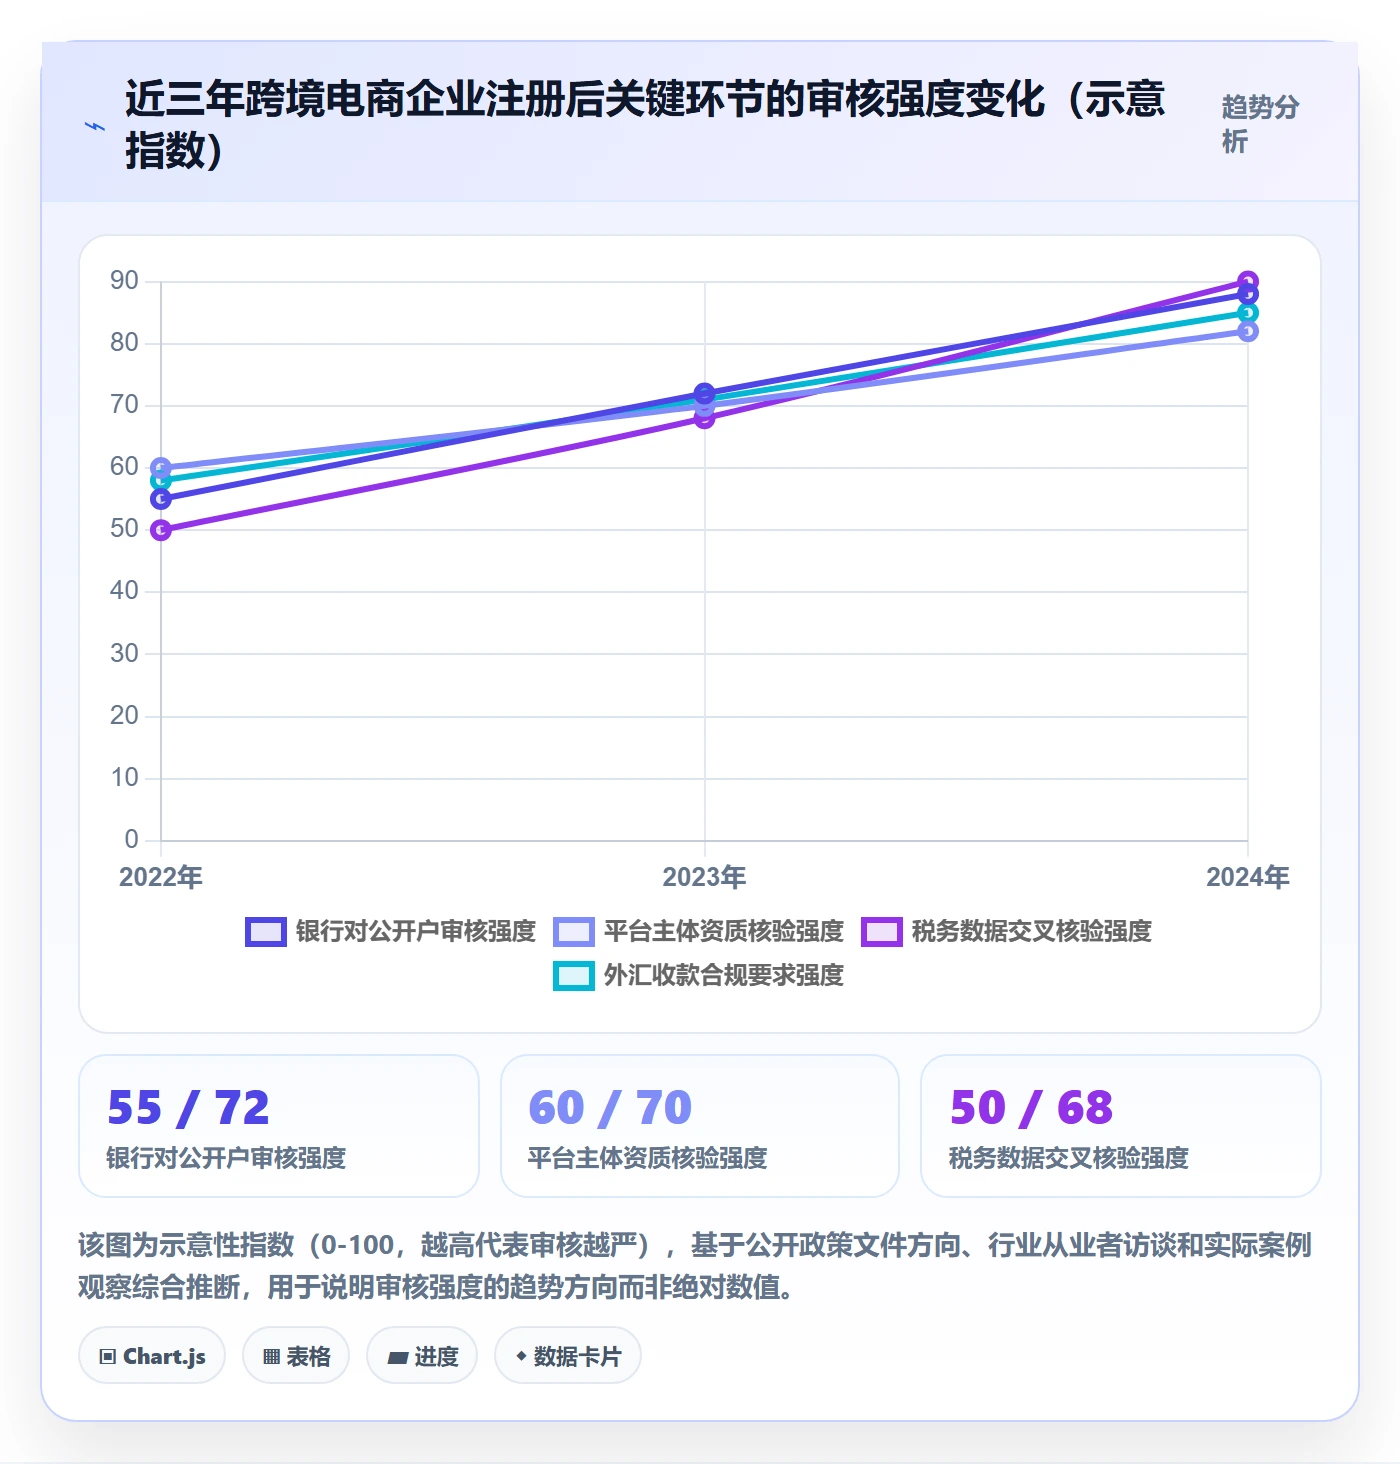The image size is (1400, 1464).
Task: Click the 2024 light-blue point at 82
Action: 1248,331
